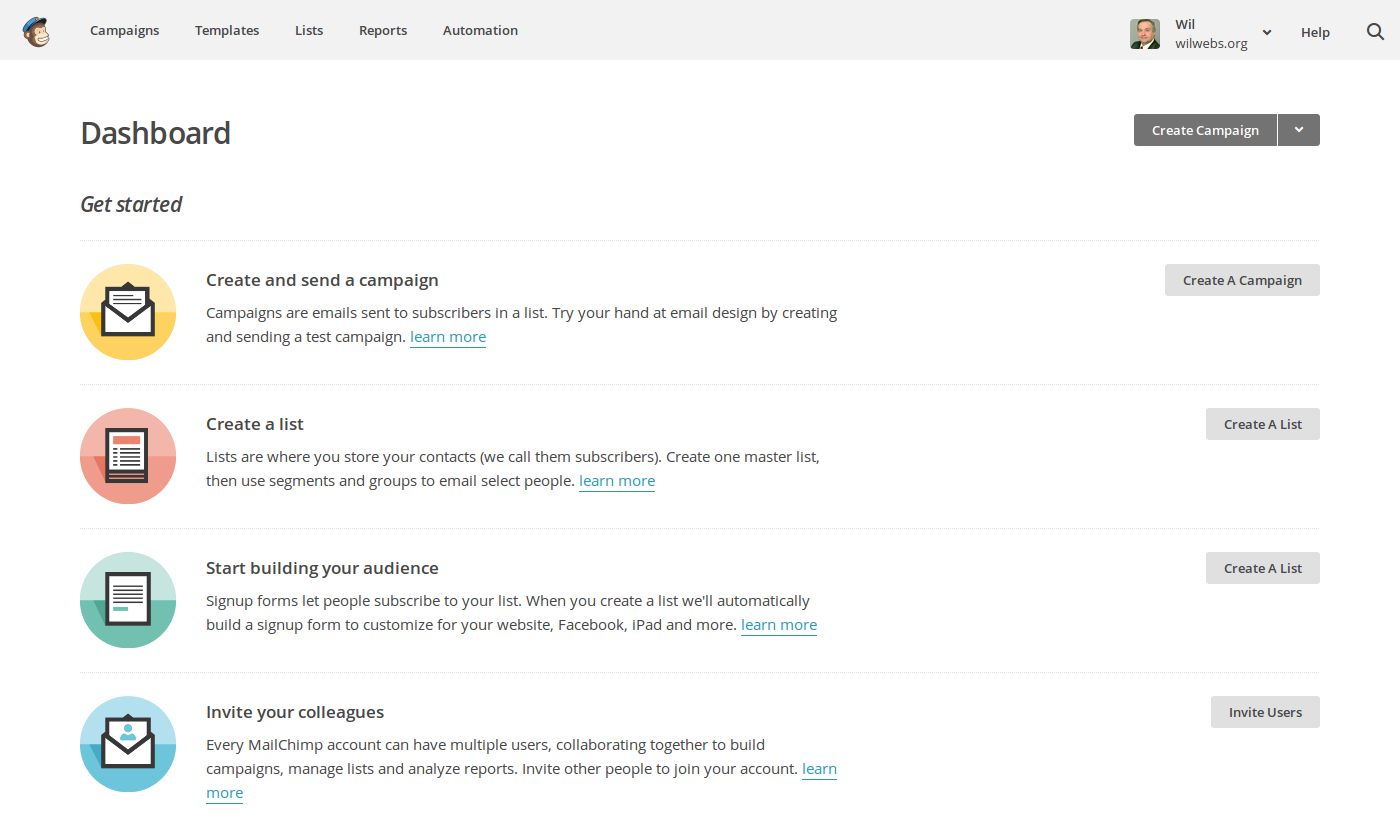Image resolution: width=1400 pixels, height=818 pixels.
Task: Go to the Lists section
Action: click(309, 31)
